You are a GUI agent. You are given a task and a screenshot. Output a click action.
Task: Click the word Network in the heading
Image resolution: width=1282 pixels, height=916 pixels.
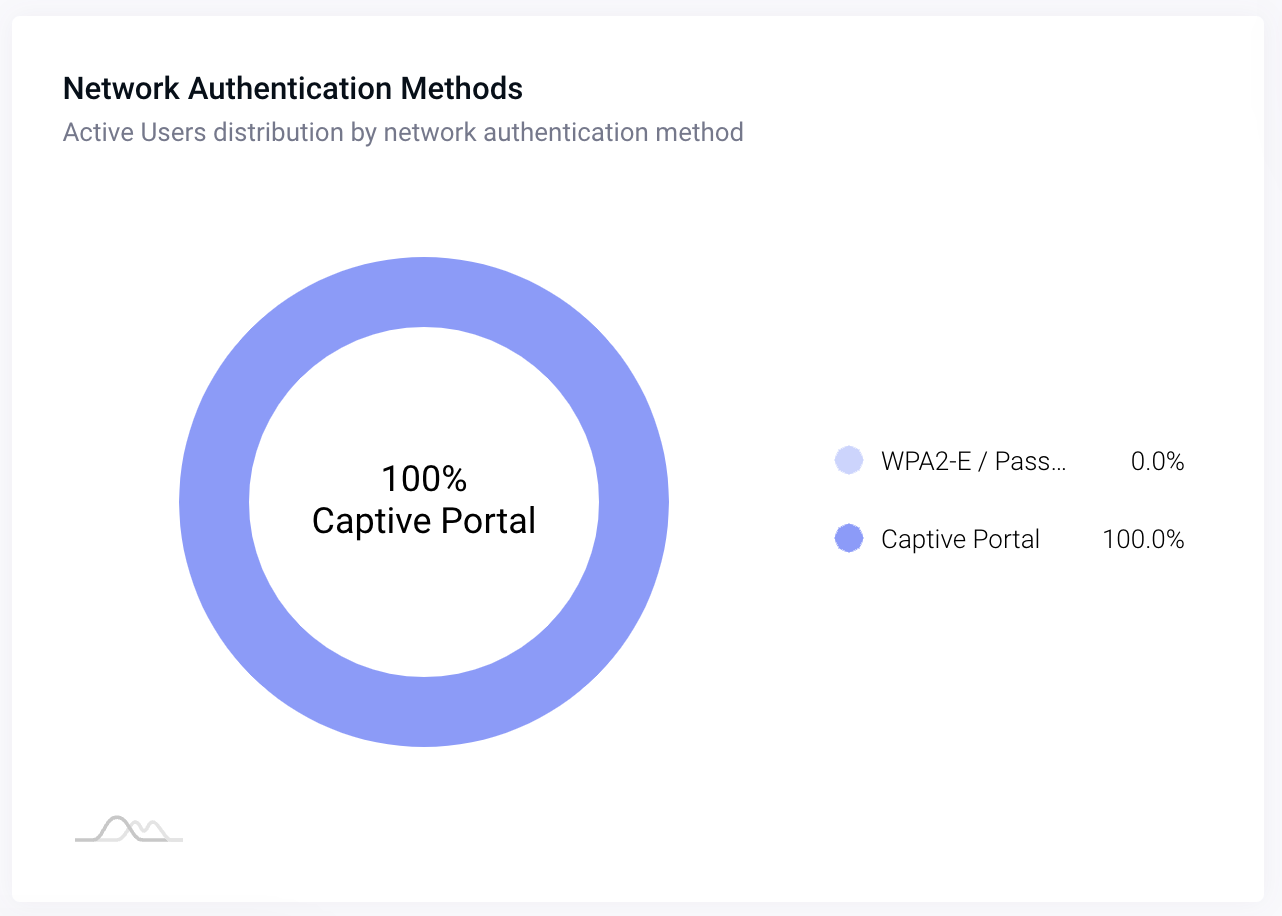pyautogui.click(x=122, y=88)
